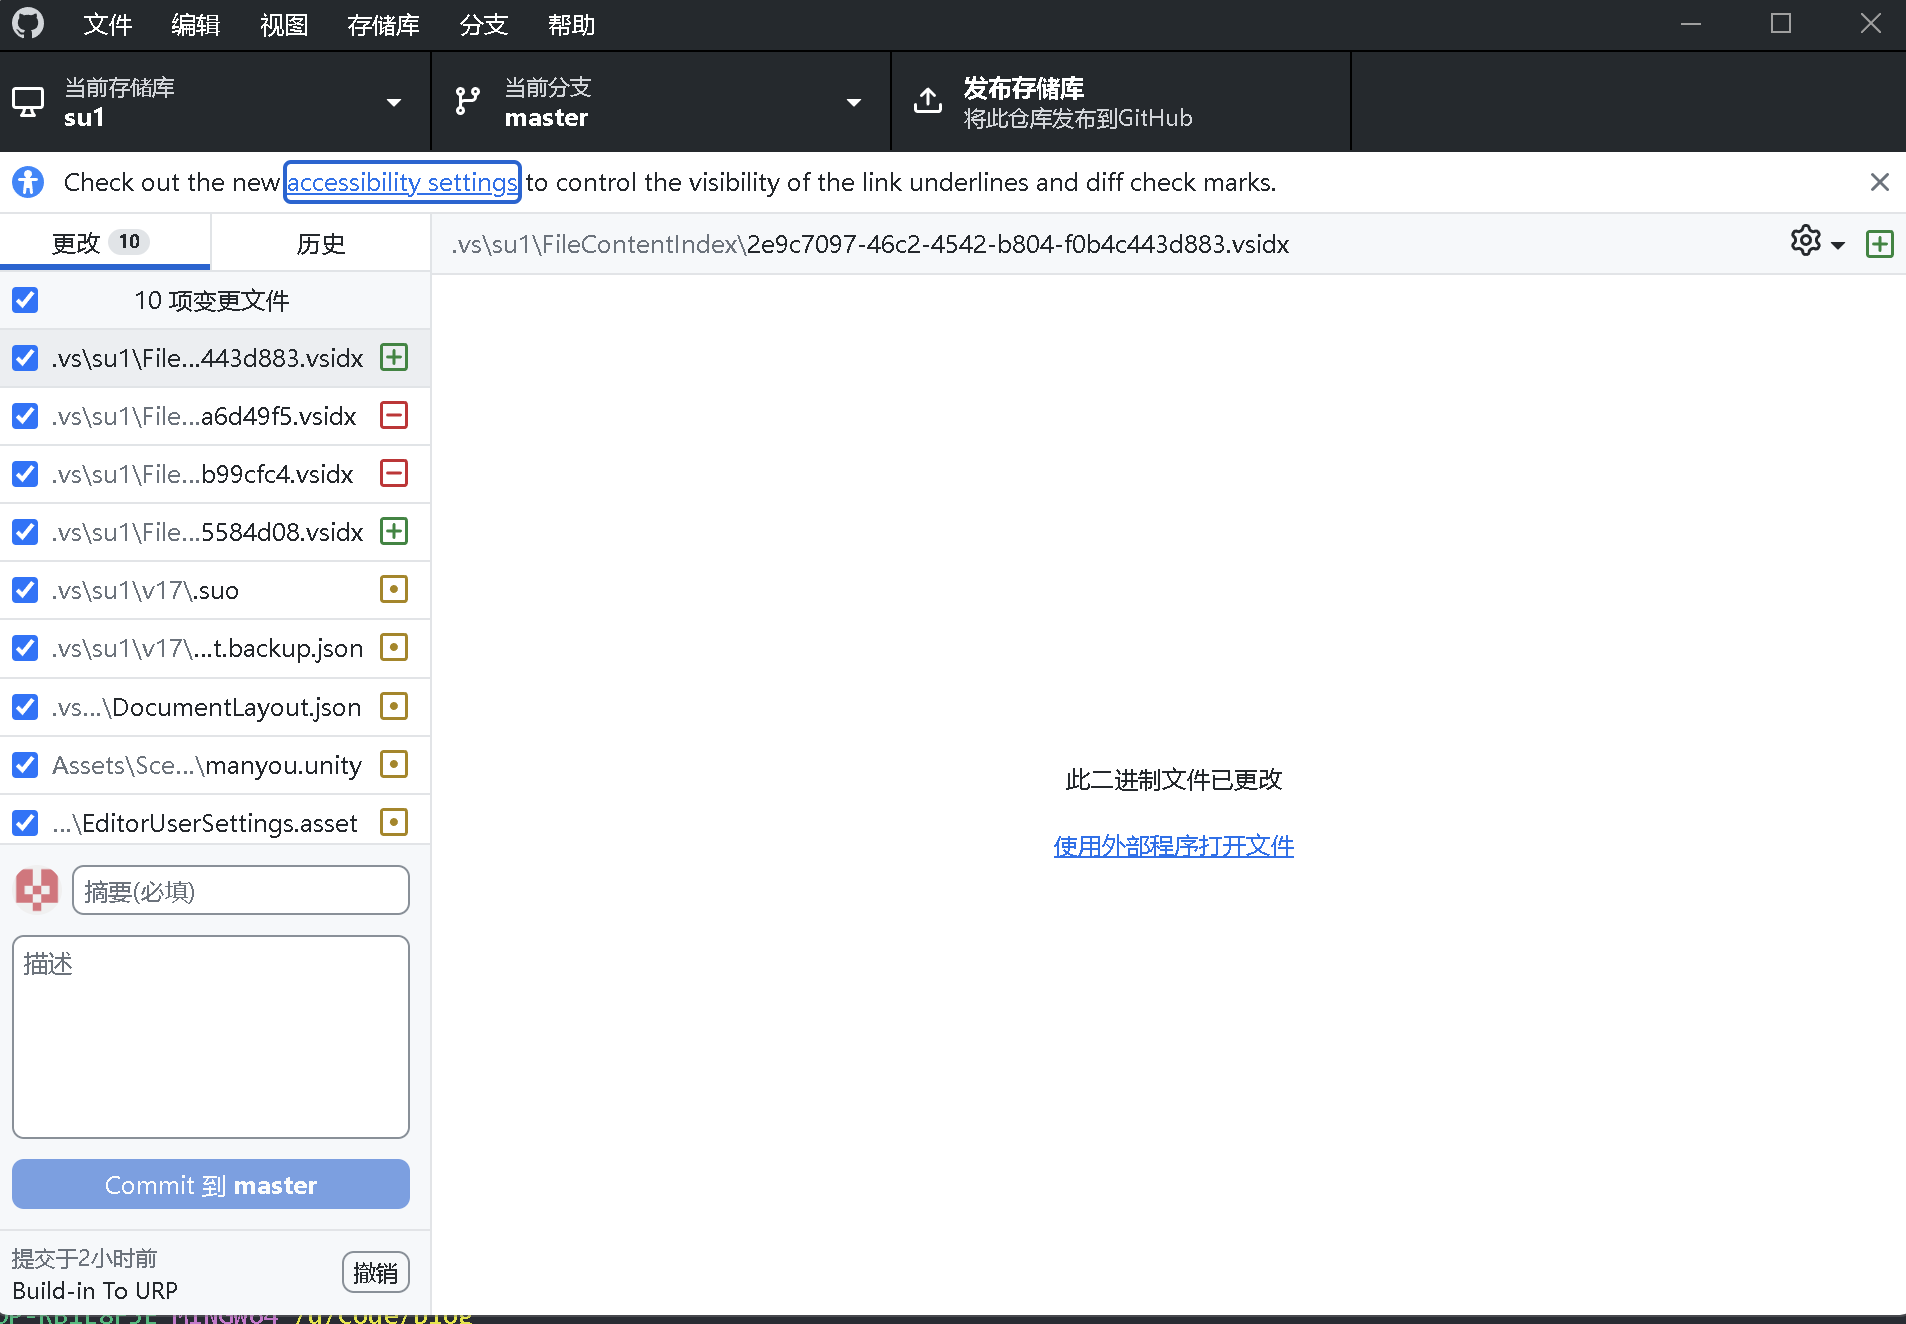Viewport: 1906px width, 1324px height.
Task: Open the 视图 menu
Action: click(284, 24)
